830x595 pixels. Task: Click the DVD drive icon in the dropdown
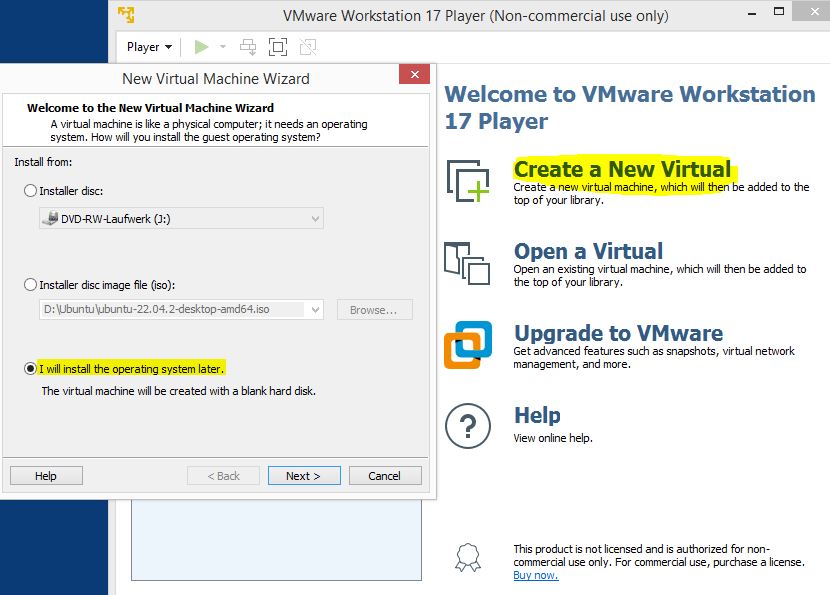[x=51, y=218]
